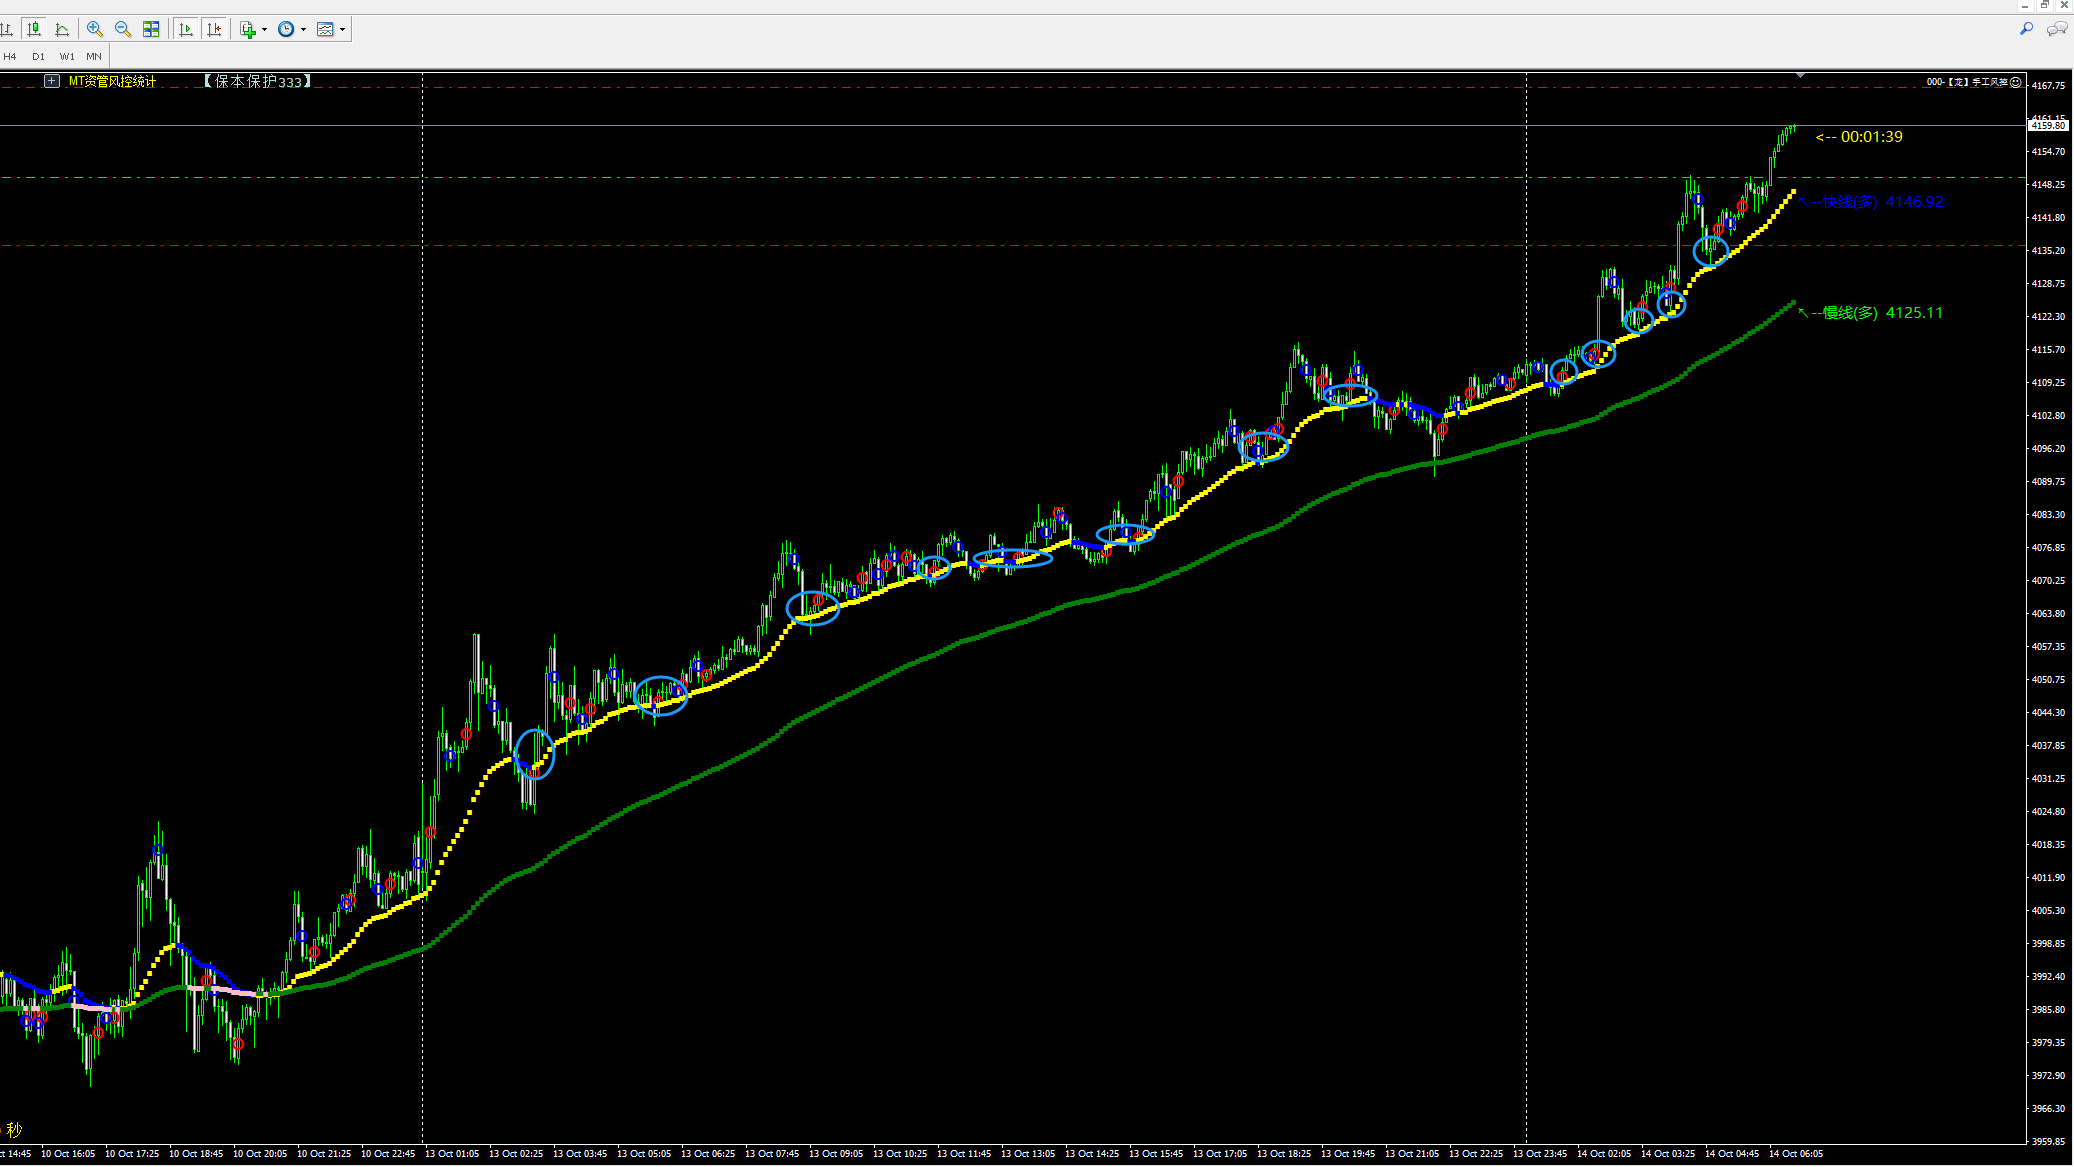
Task: Expand the periods dropdown arrow
Action: tap(303, 30)
